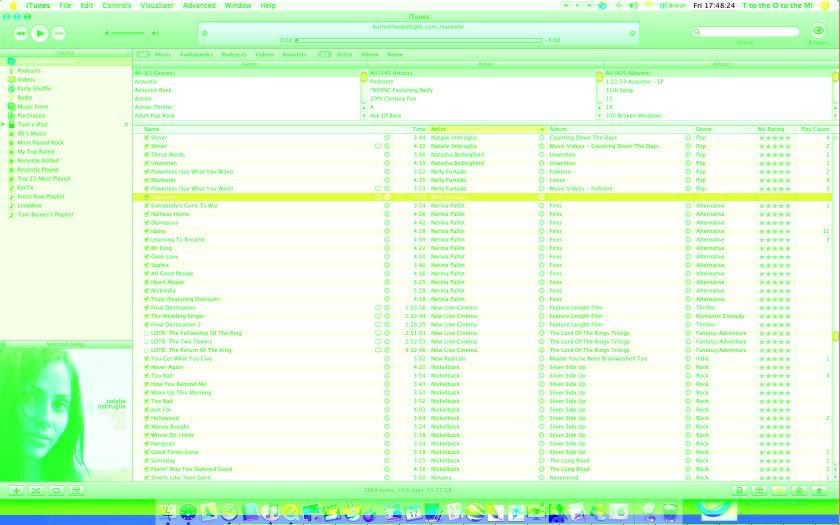Open the Purchased playlist
840x525 pixels.
[31, 116]
